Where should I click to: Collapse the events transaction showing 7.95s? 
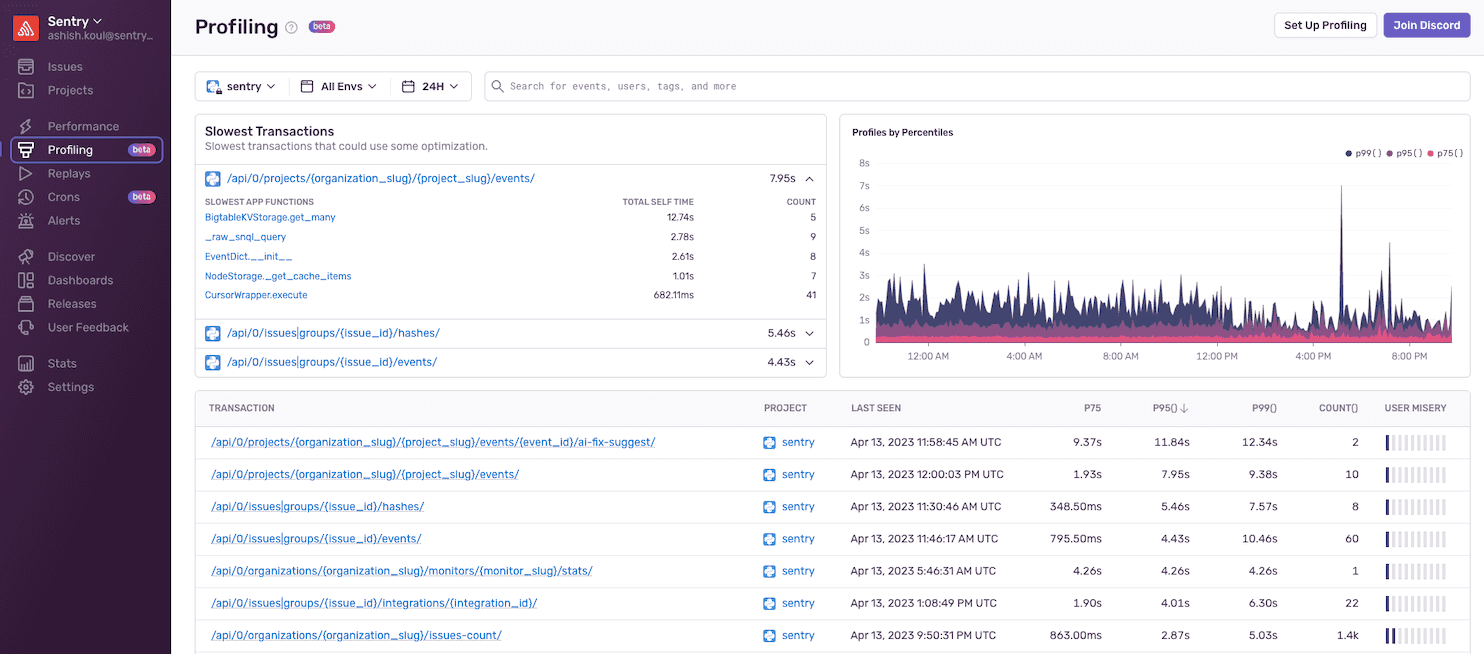point(811,177)
